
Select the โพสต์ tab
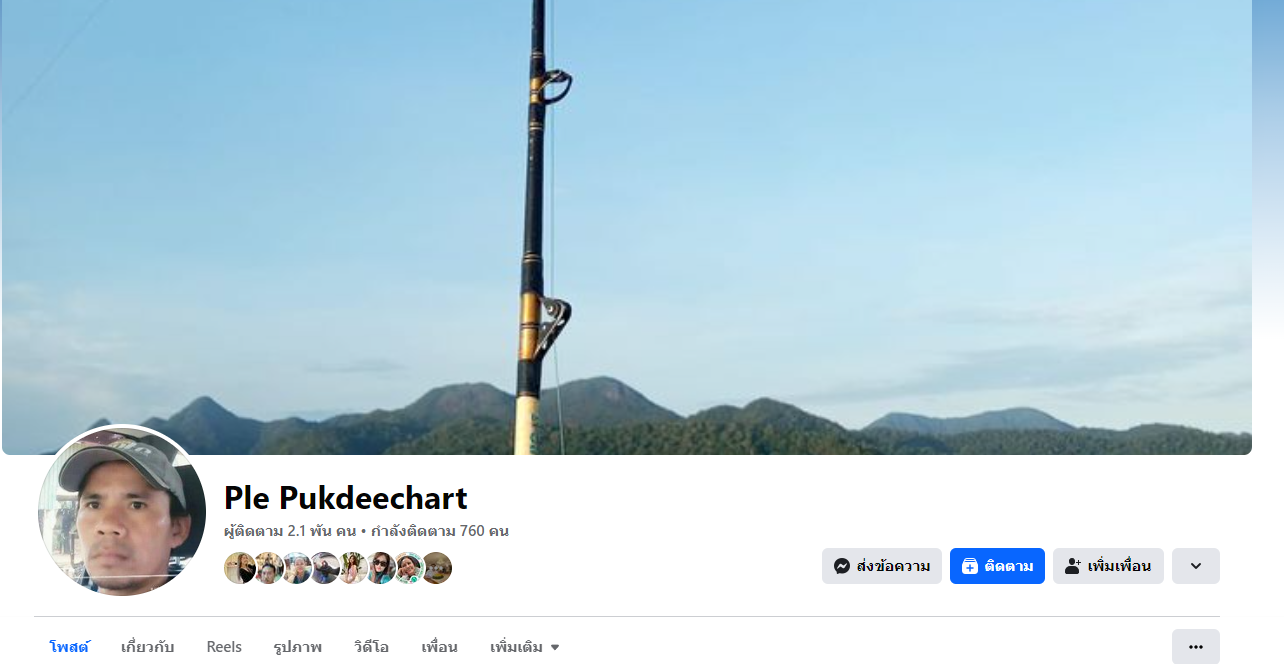[69, 647]
